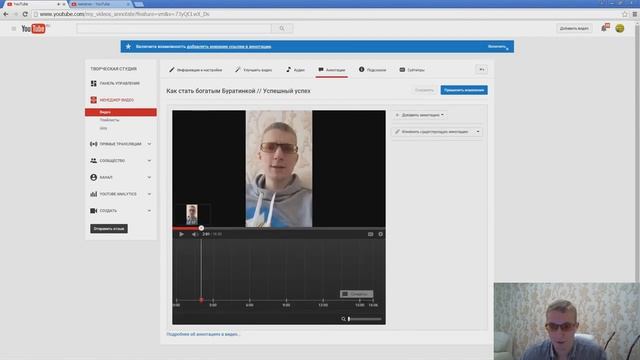Open the account avatar menu
640x360 pixels.
(620, 28)
